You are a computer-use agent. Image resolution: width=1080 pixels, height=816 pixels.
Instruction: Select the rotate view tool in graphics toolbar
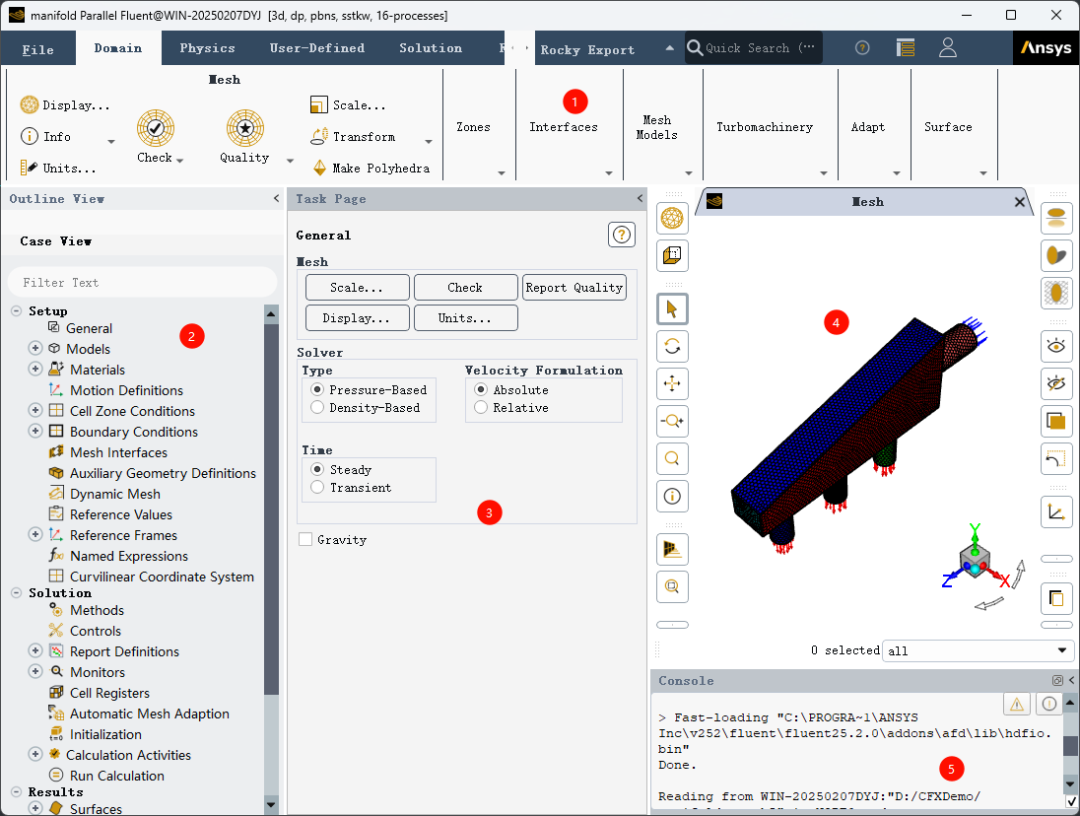coord(672,346)
